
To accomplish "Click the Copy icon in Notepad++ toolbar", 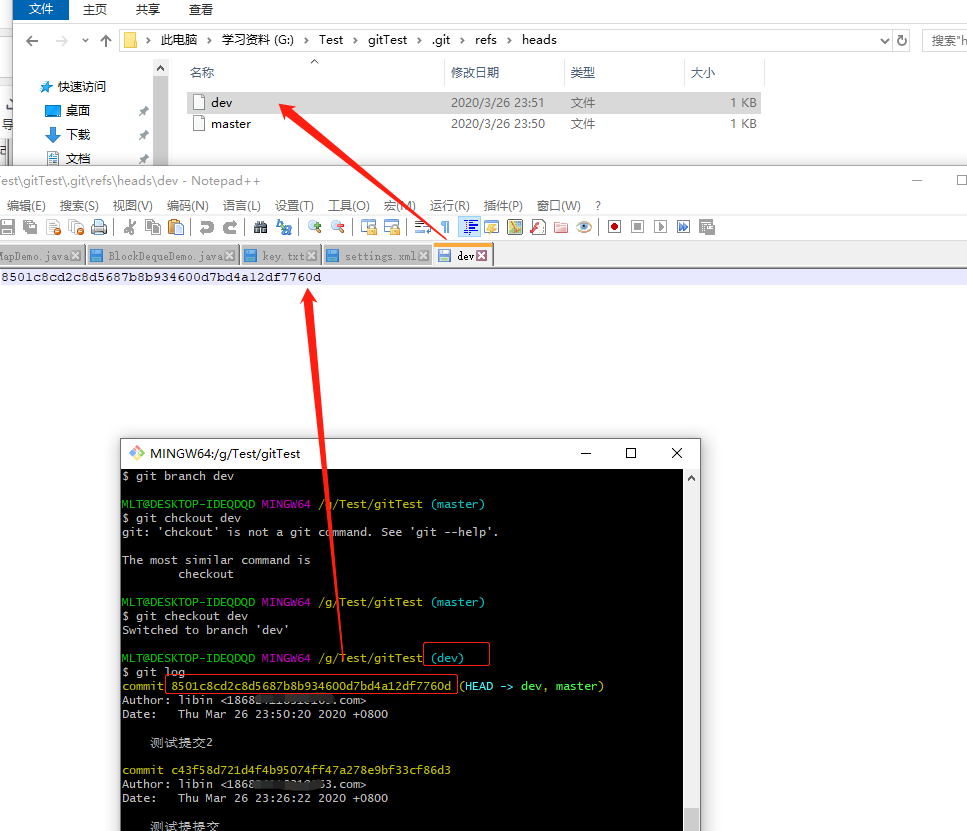I will pos(153,227).
